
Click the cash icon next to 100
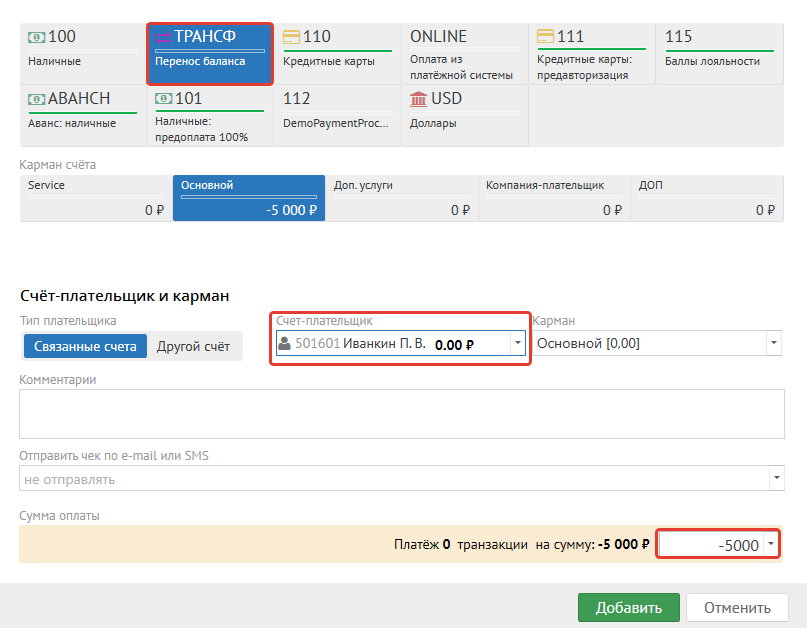pos(36,37)
